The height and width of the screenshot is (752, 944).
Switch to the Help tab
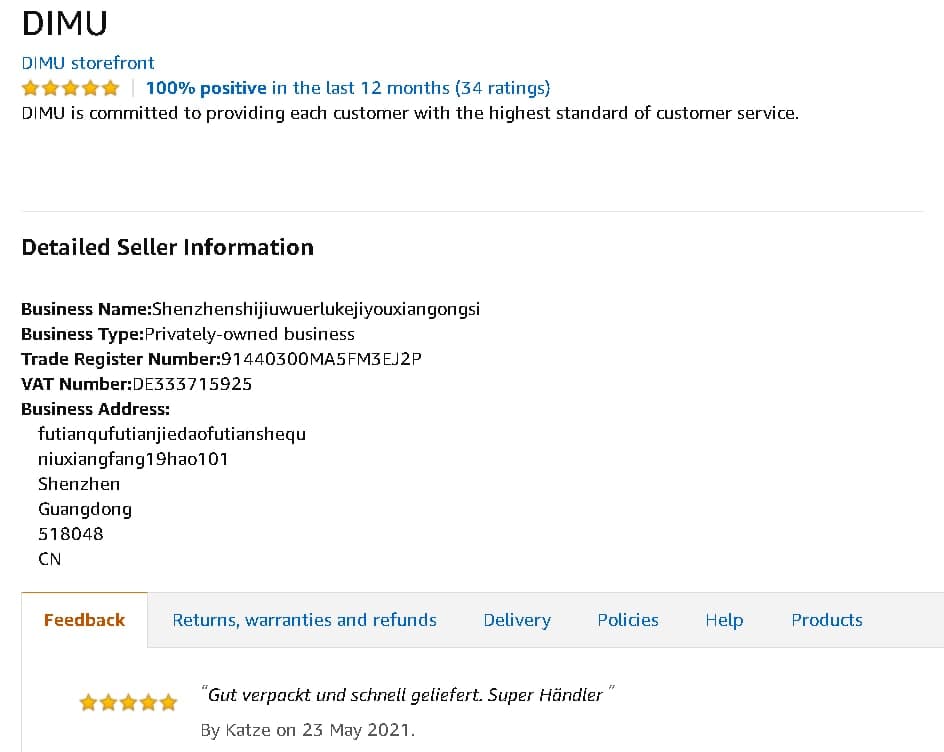tap(723, 620)
